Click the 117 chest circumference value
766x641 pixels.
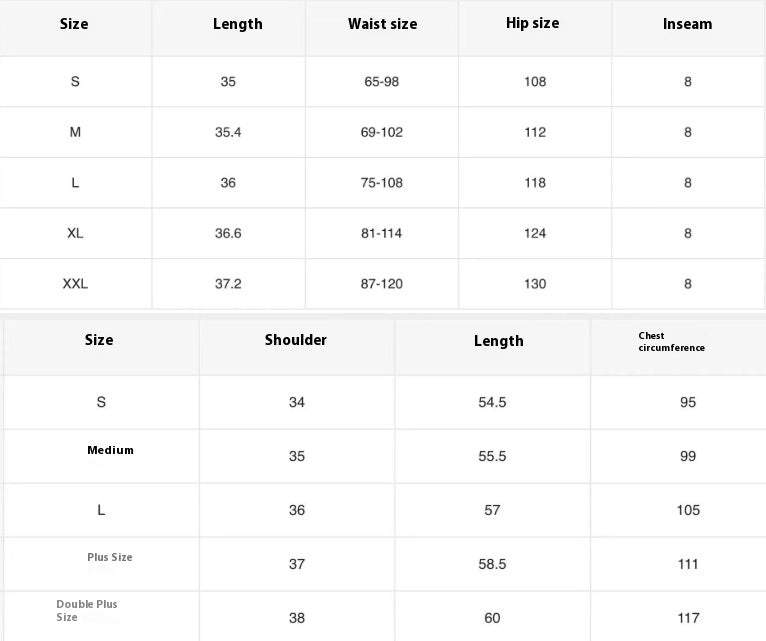tap(687, 618)
